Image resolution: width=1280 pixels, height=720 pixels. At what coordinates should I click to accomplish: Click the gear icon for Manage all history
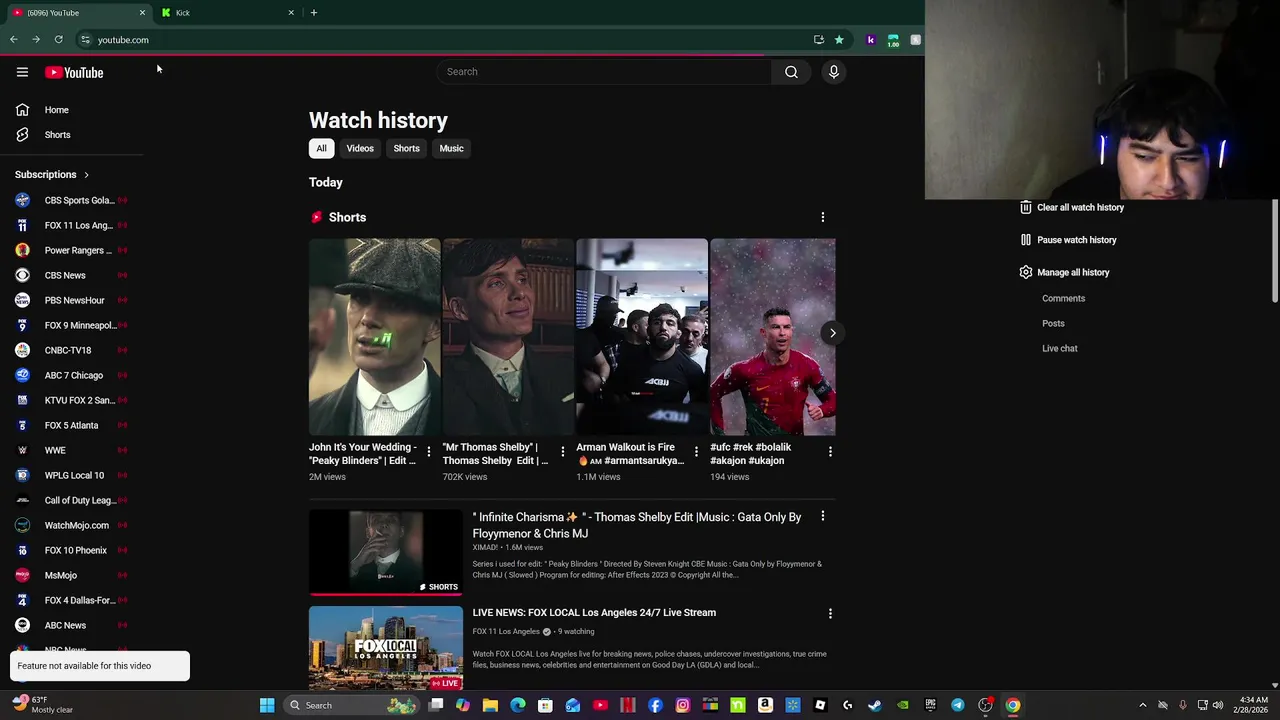[x=1025, y=272]
